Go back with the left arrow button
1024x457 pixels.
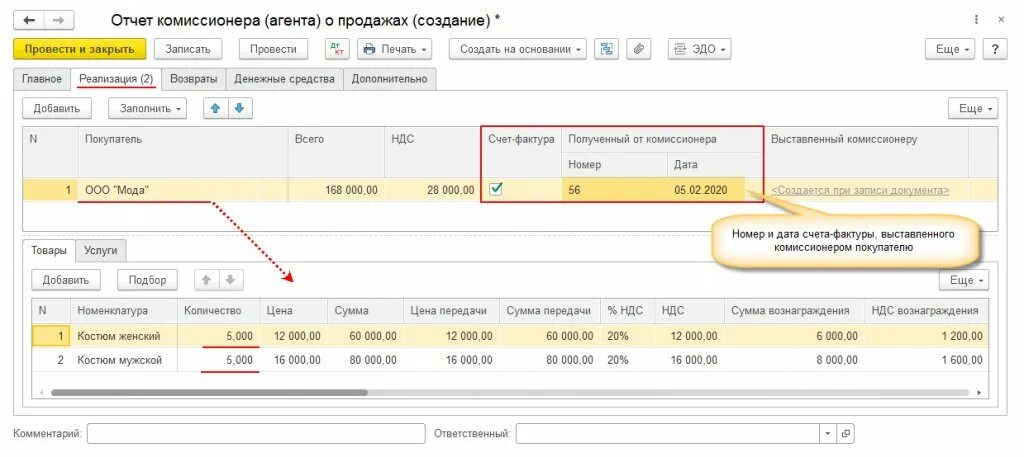(29, 20)
